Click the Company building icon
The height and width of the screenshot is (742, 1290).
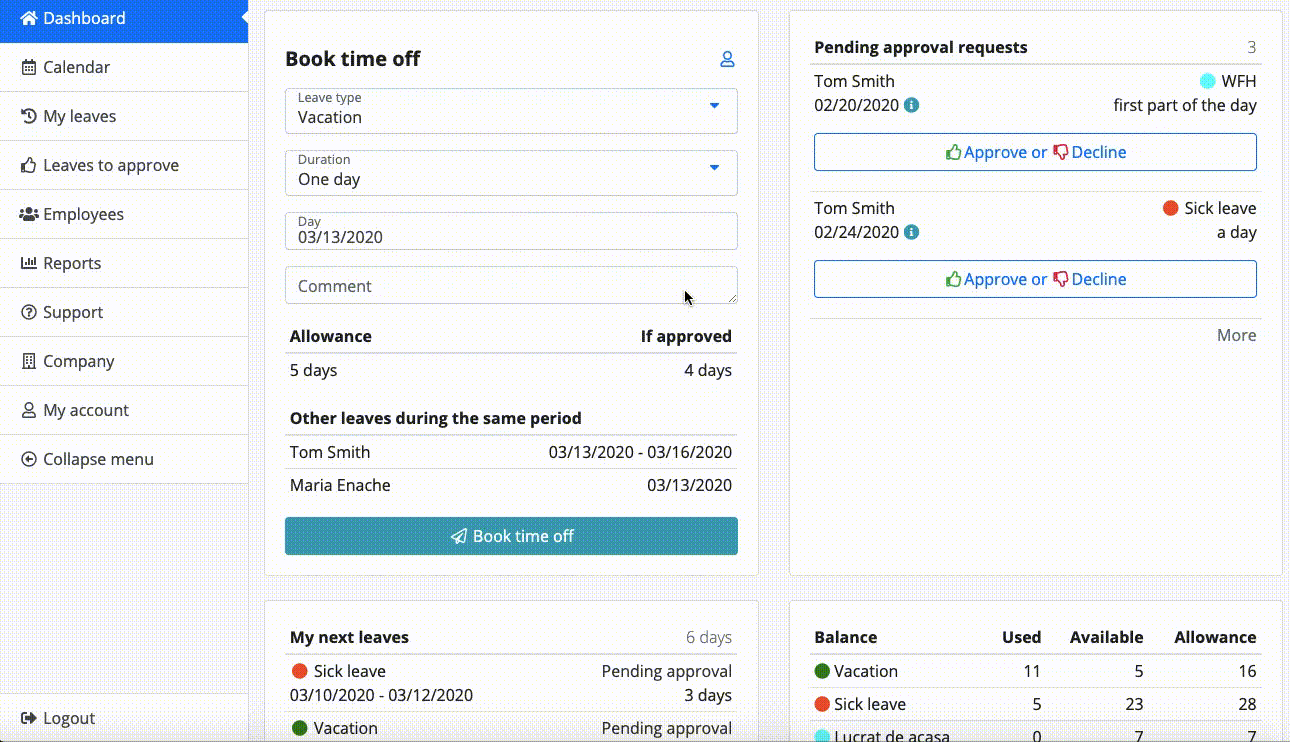click(28, 361)
